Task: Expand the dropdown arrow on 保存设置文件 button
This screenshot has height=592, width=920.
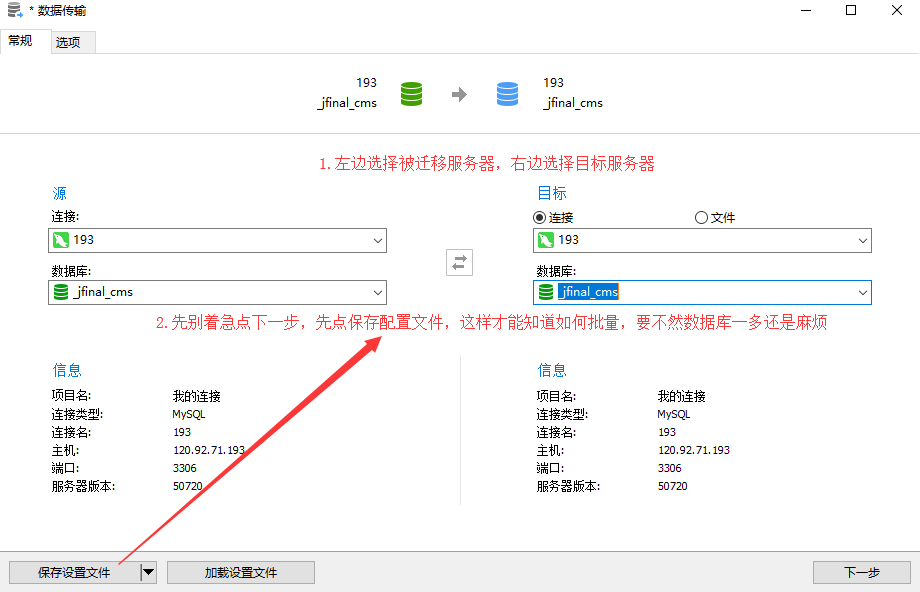Action: coord(148,572)
